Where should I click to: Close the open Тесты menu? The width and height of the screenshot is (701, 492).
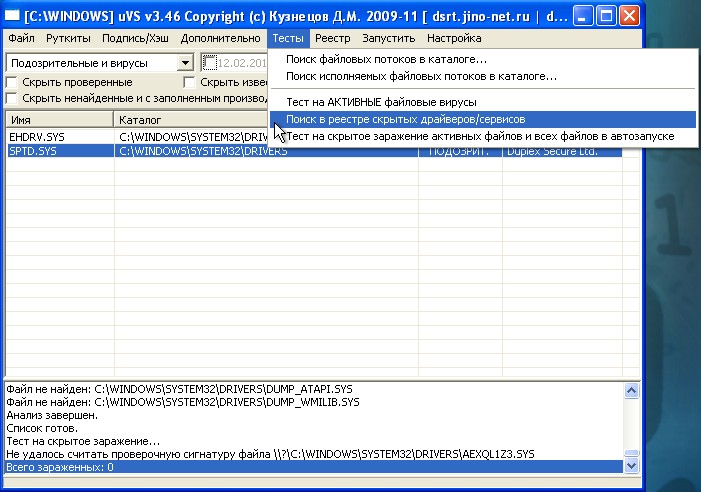tap(288, 38)
